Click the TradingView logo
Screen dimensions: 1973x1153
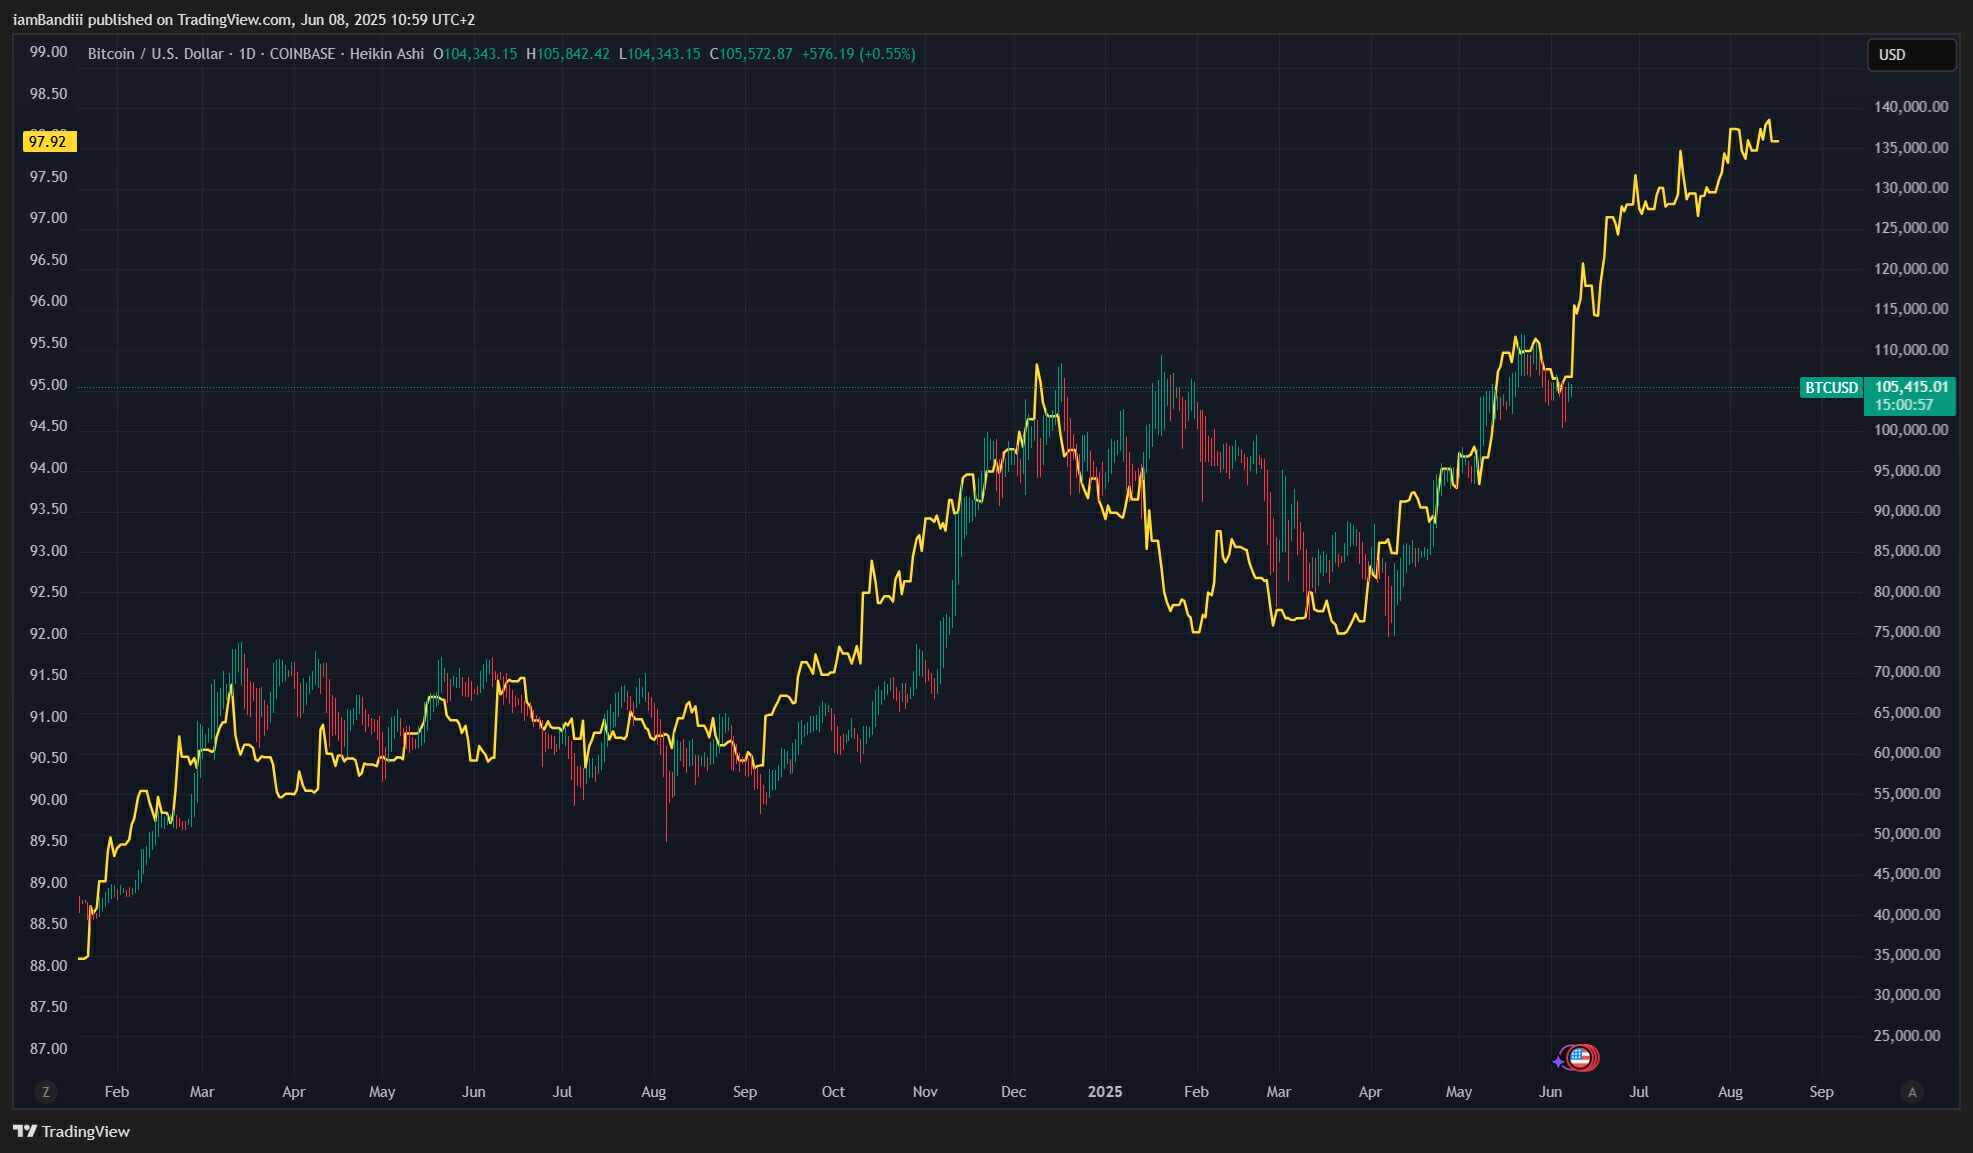click(x=71, y=1131)
